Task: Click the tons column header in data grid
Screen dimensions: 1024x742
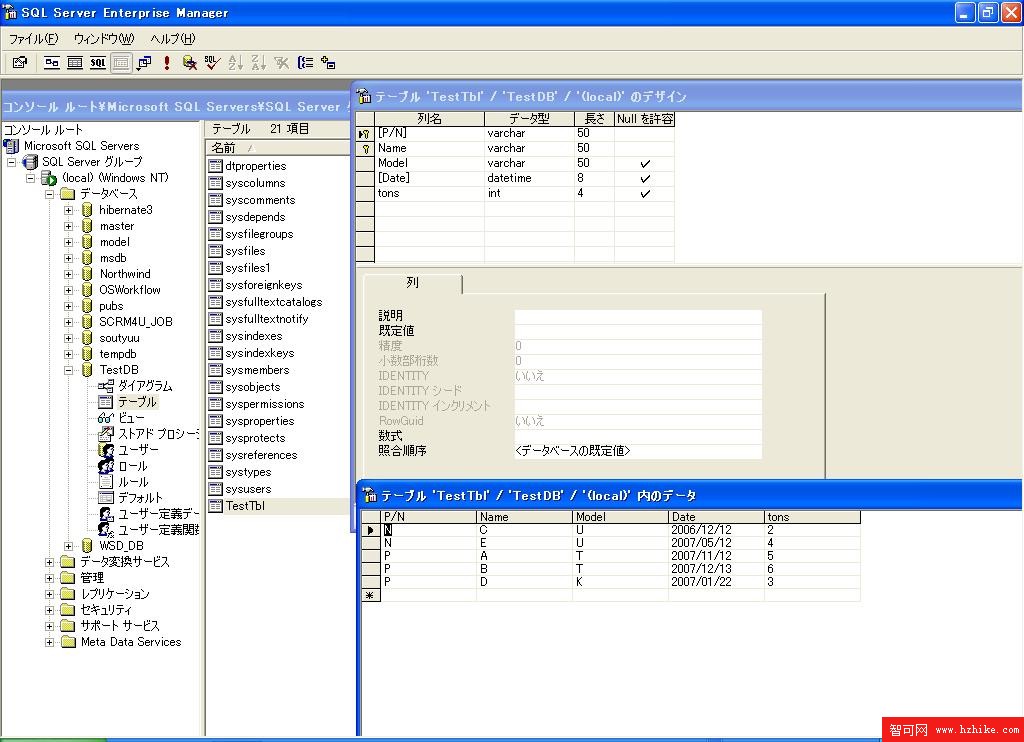Action: pyautogui.click(x=812, y=517)
